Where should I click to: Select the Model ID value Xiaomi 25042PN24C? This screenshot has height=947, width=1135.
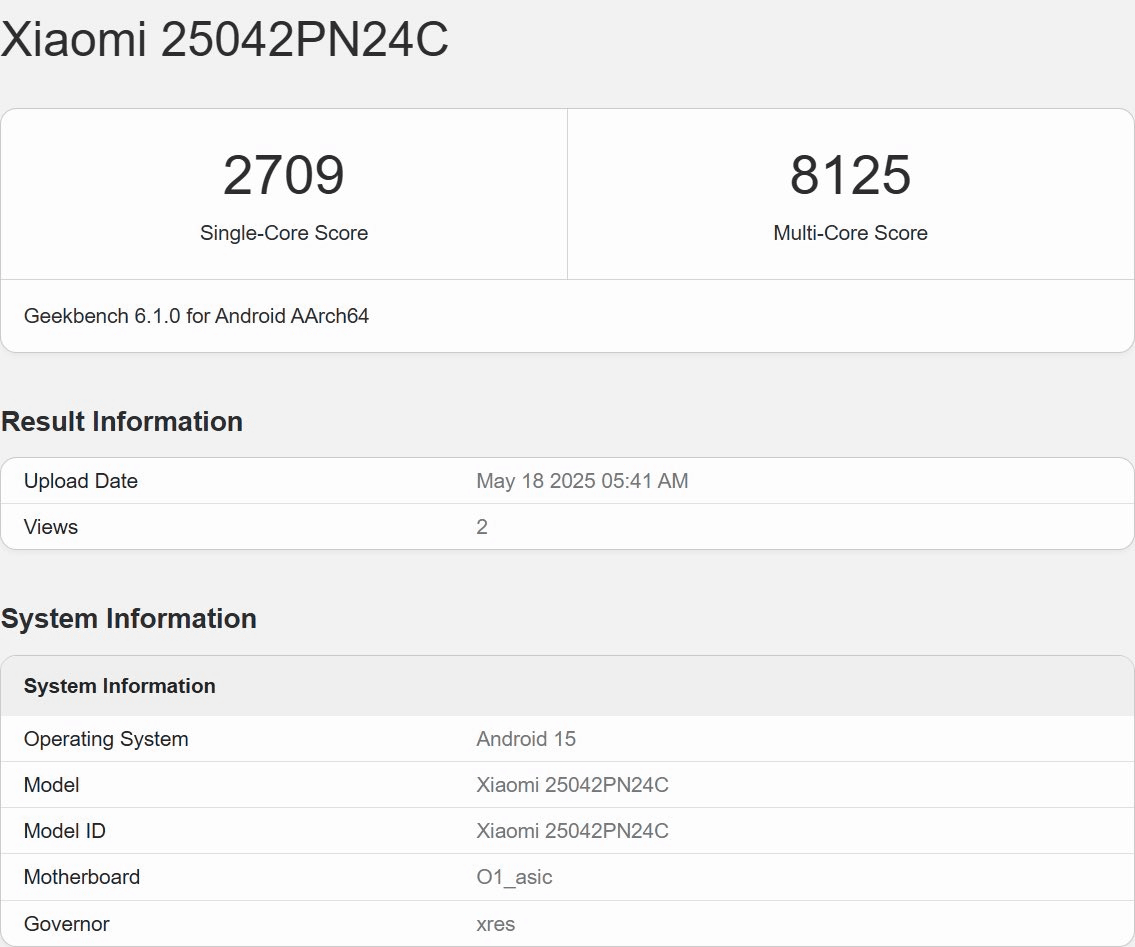point(573,831)
